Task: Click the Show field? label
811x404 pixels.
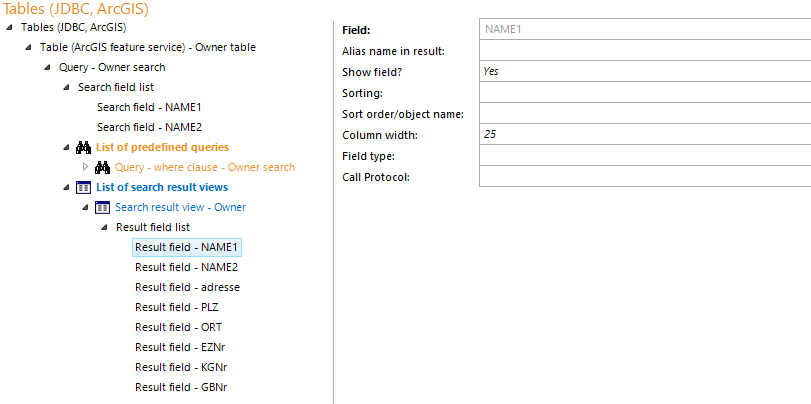Action: click(372, 72)
